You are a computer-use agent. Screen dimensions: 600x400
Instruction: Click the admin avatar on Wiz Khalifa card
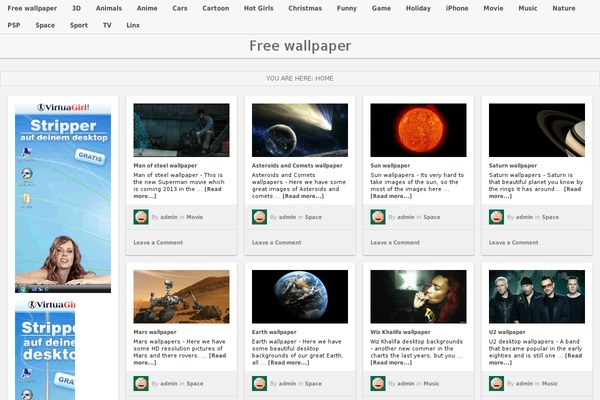pyautogui.click(x=378, y=384)
